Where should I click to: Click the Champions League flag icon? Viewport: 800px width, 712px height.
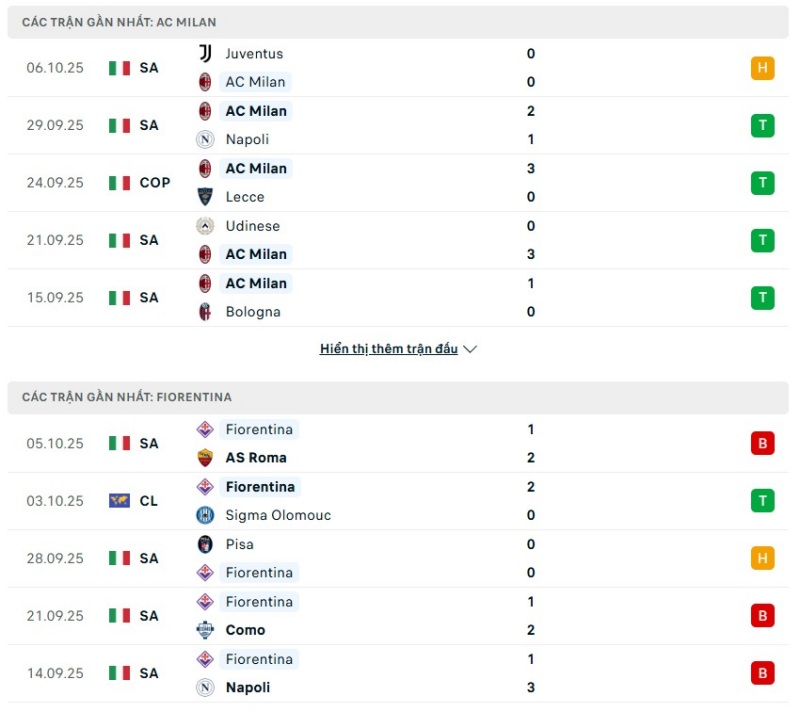(121, 501)
